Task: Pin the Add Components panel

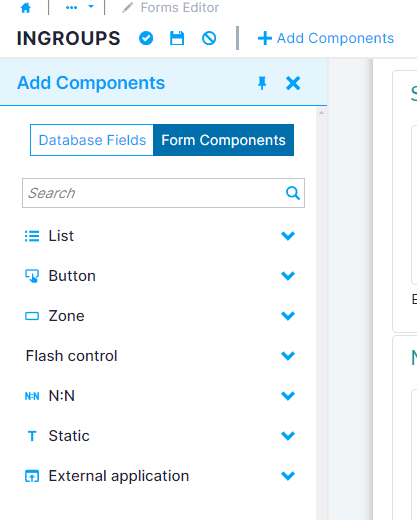Action: click(x=262, y=83)
